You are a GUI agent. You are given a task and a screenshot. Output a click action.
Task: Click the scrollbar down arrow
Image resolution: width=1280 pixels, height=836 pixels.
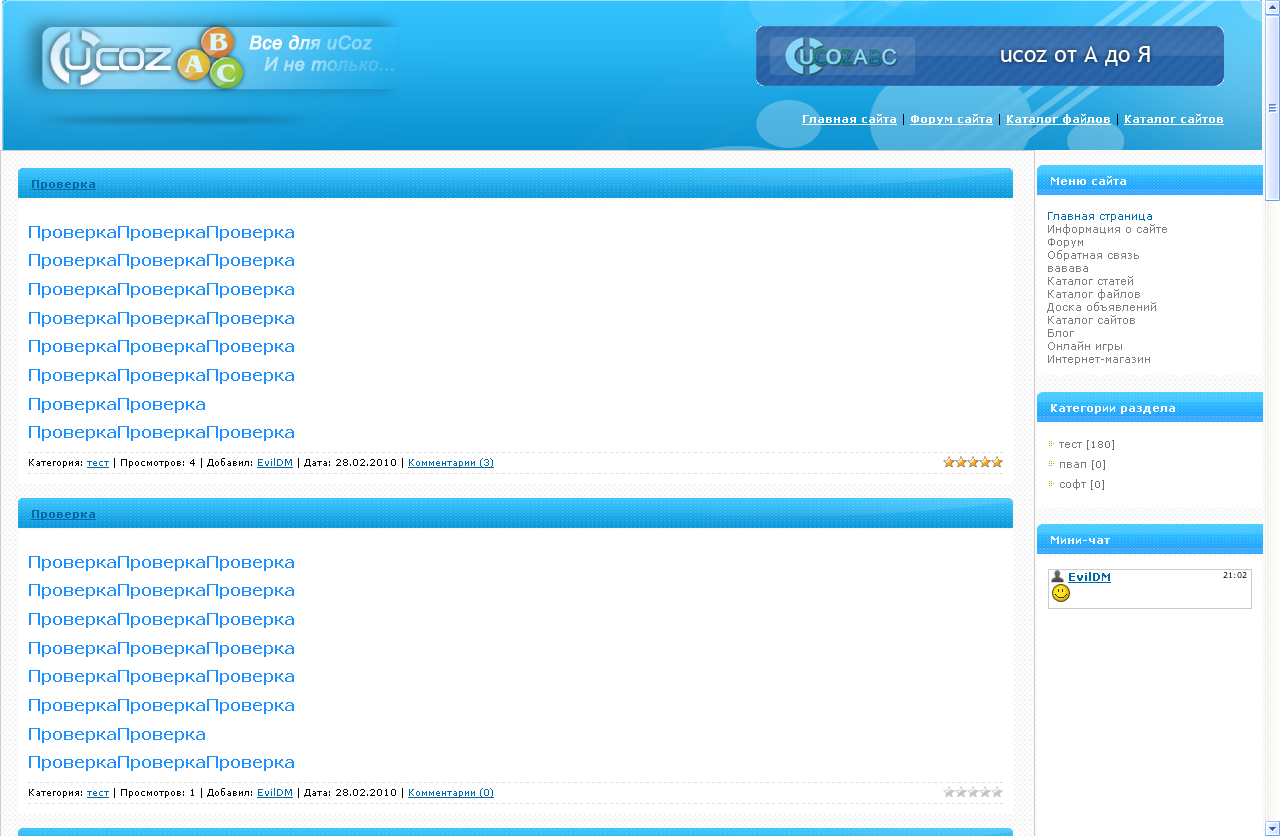1272,829
